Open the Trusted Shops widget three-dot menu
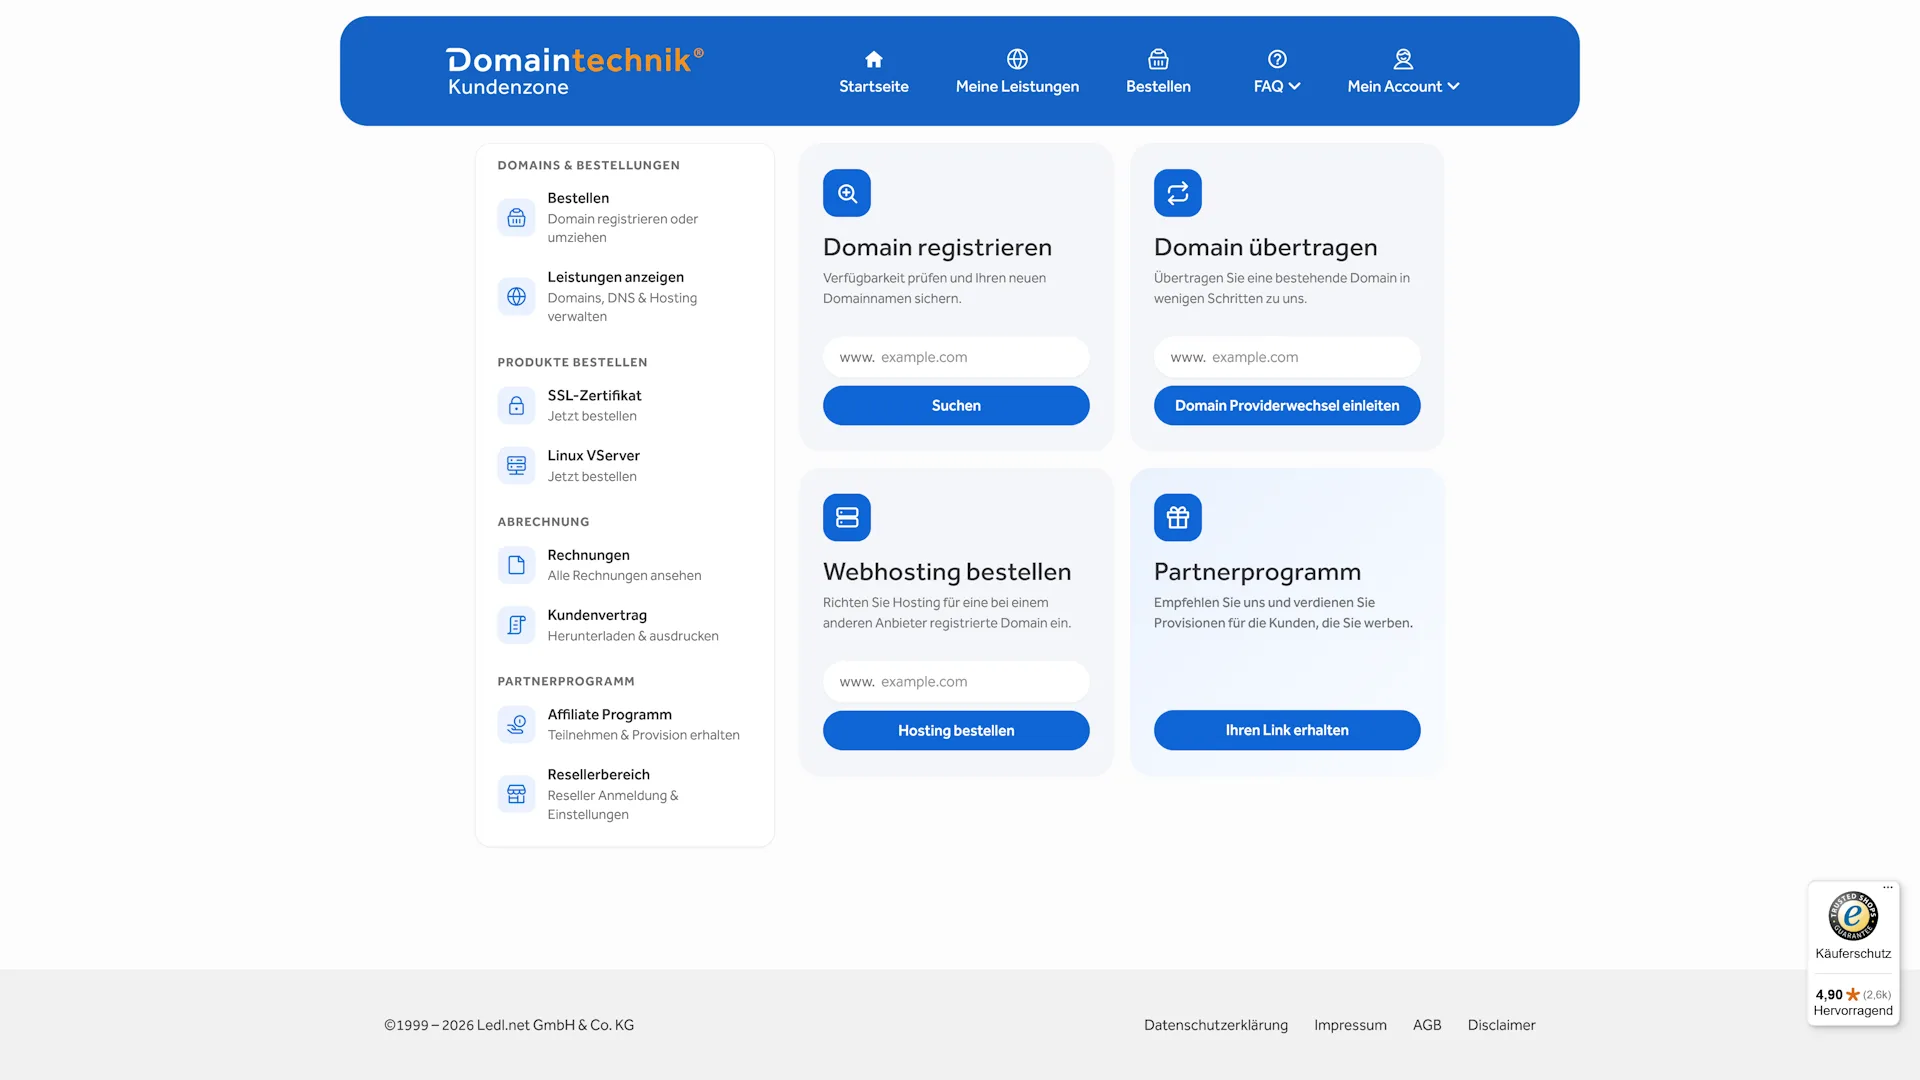1920x1080 pixels. coord(1888,887)
